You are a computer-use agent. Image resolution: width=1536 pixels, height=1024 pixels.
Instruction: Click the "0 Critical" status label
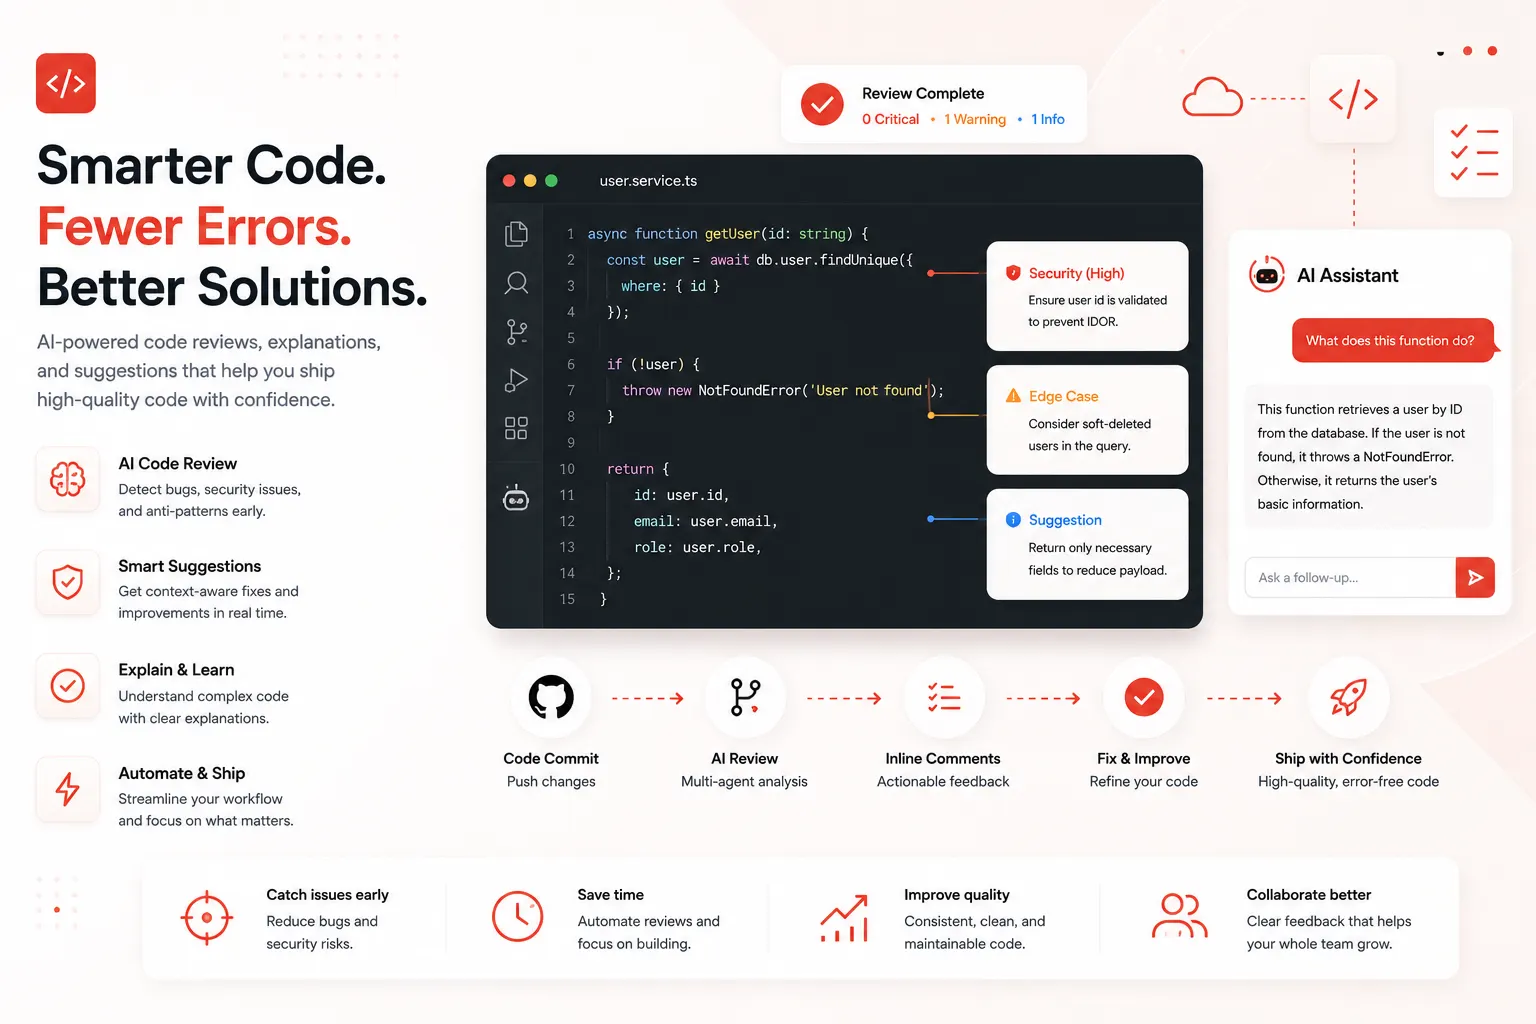[x=890, y=119]
